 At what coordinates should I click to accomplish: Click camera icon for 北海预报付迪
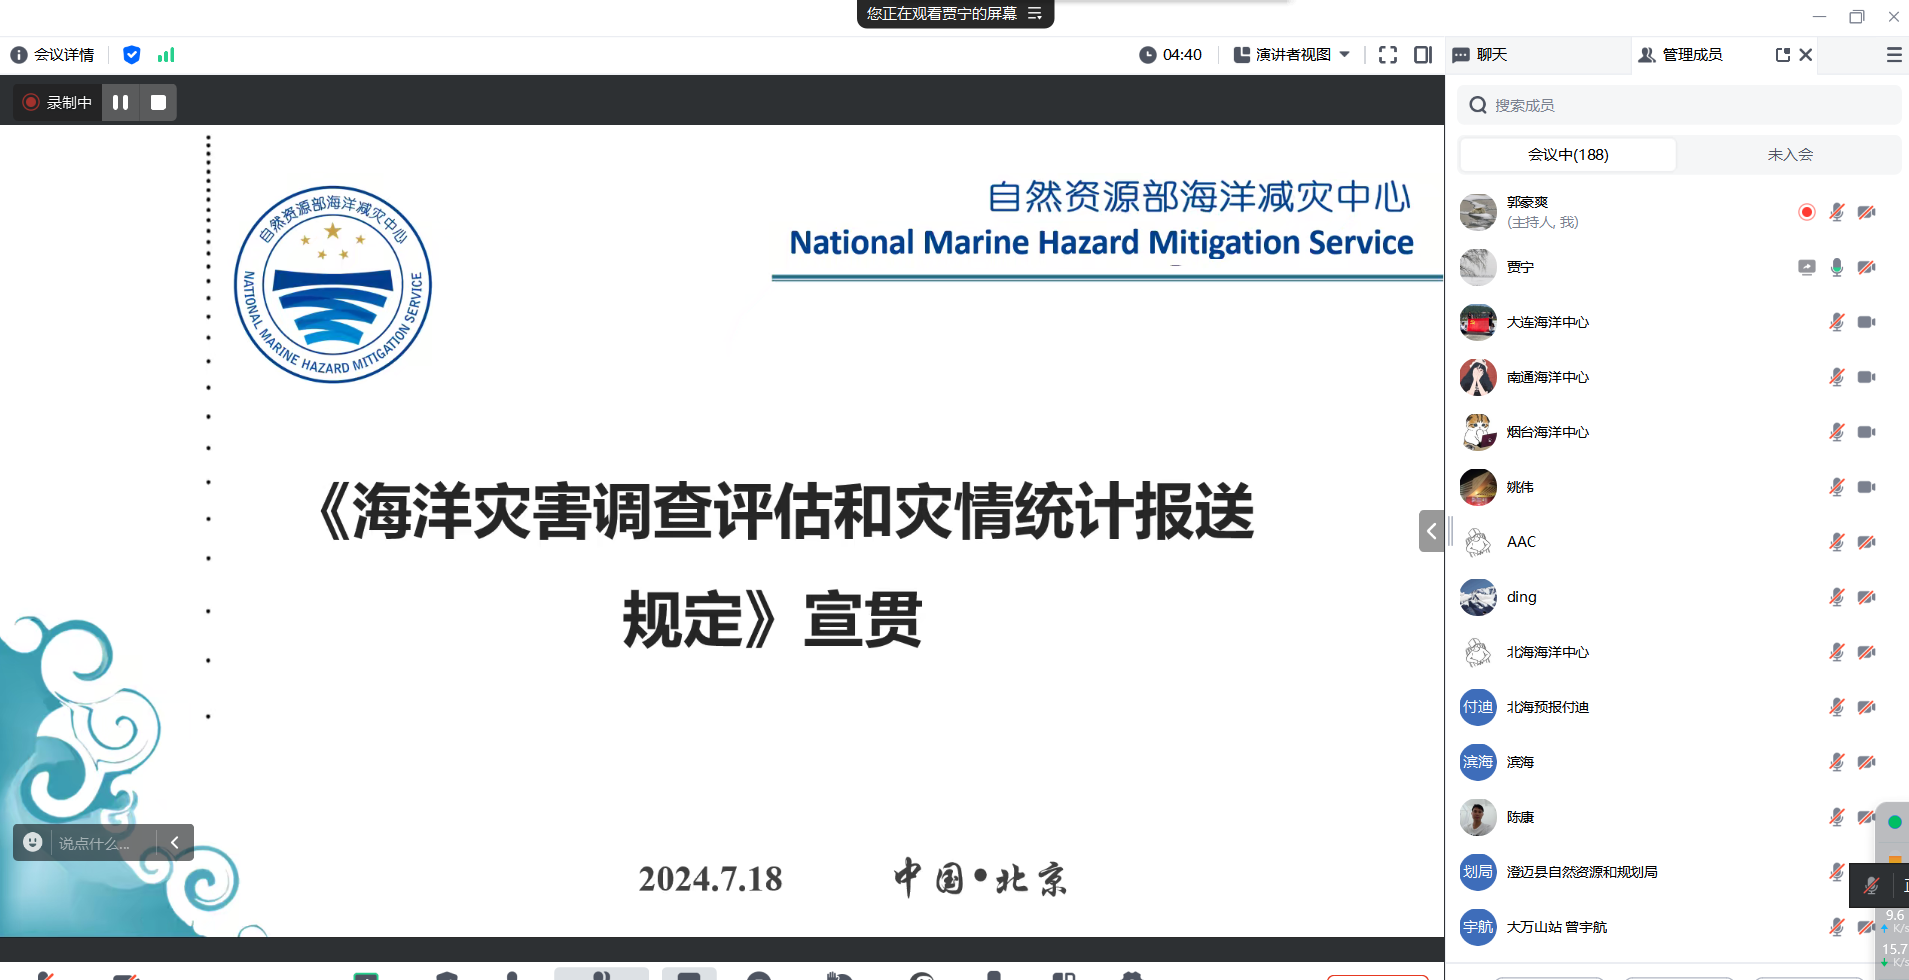click(x=1867, y=707)
